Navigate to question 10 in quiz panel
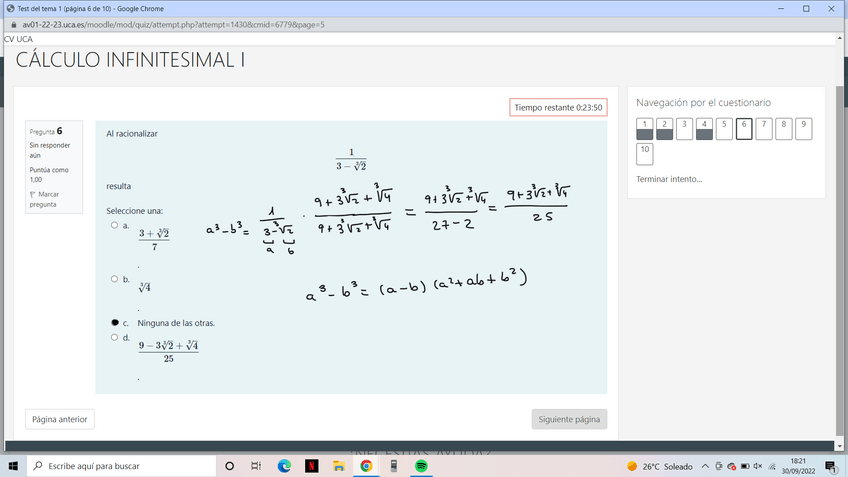848x477 pixels. 645,154
